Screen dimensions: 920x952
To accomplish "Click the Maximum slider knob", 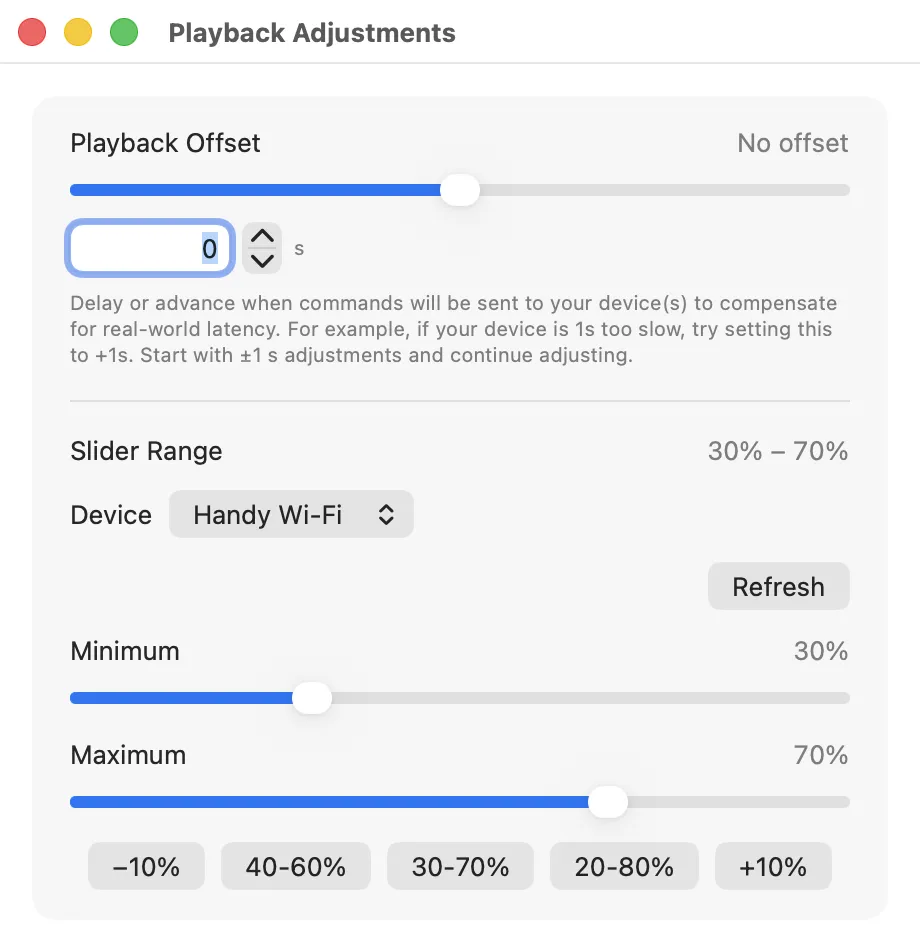I will [x=607, y=801].
